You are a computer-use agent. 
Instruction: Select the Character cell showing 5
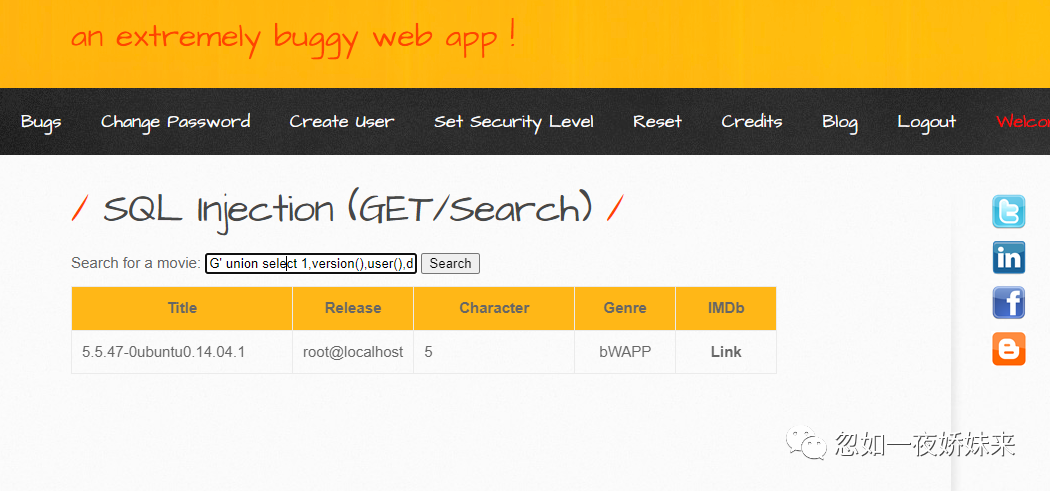494,352
